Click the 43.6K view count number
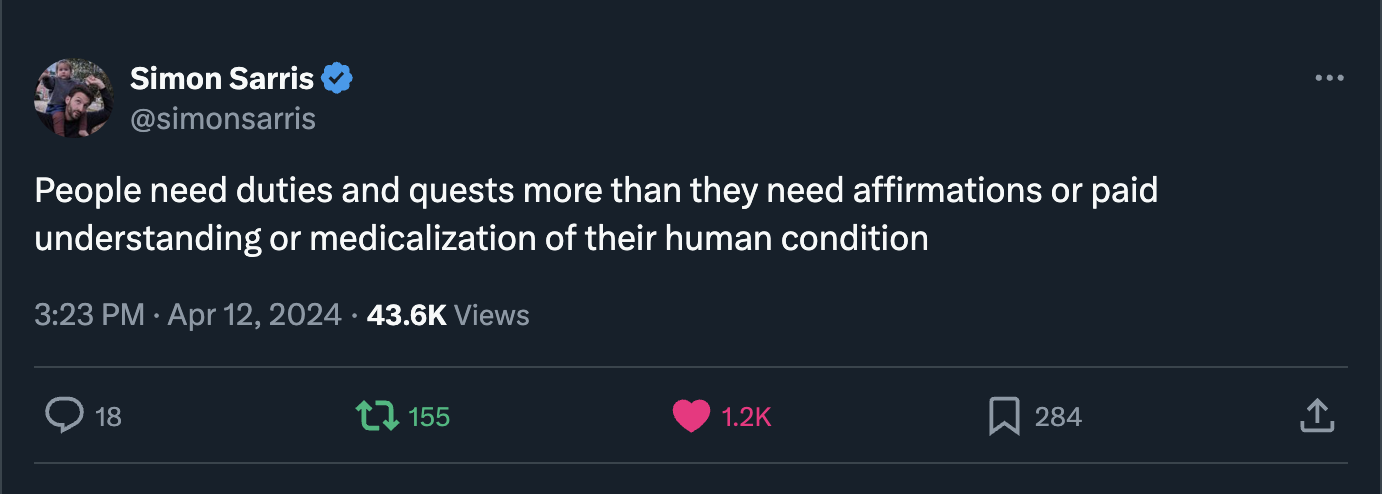 (x=406, y=315)
